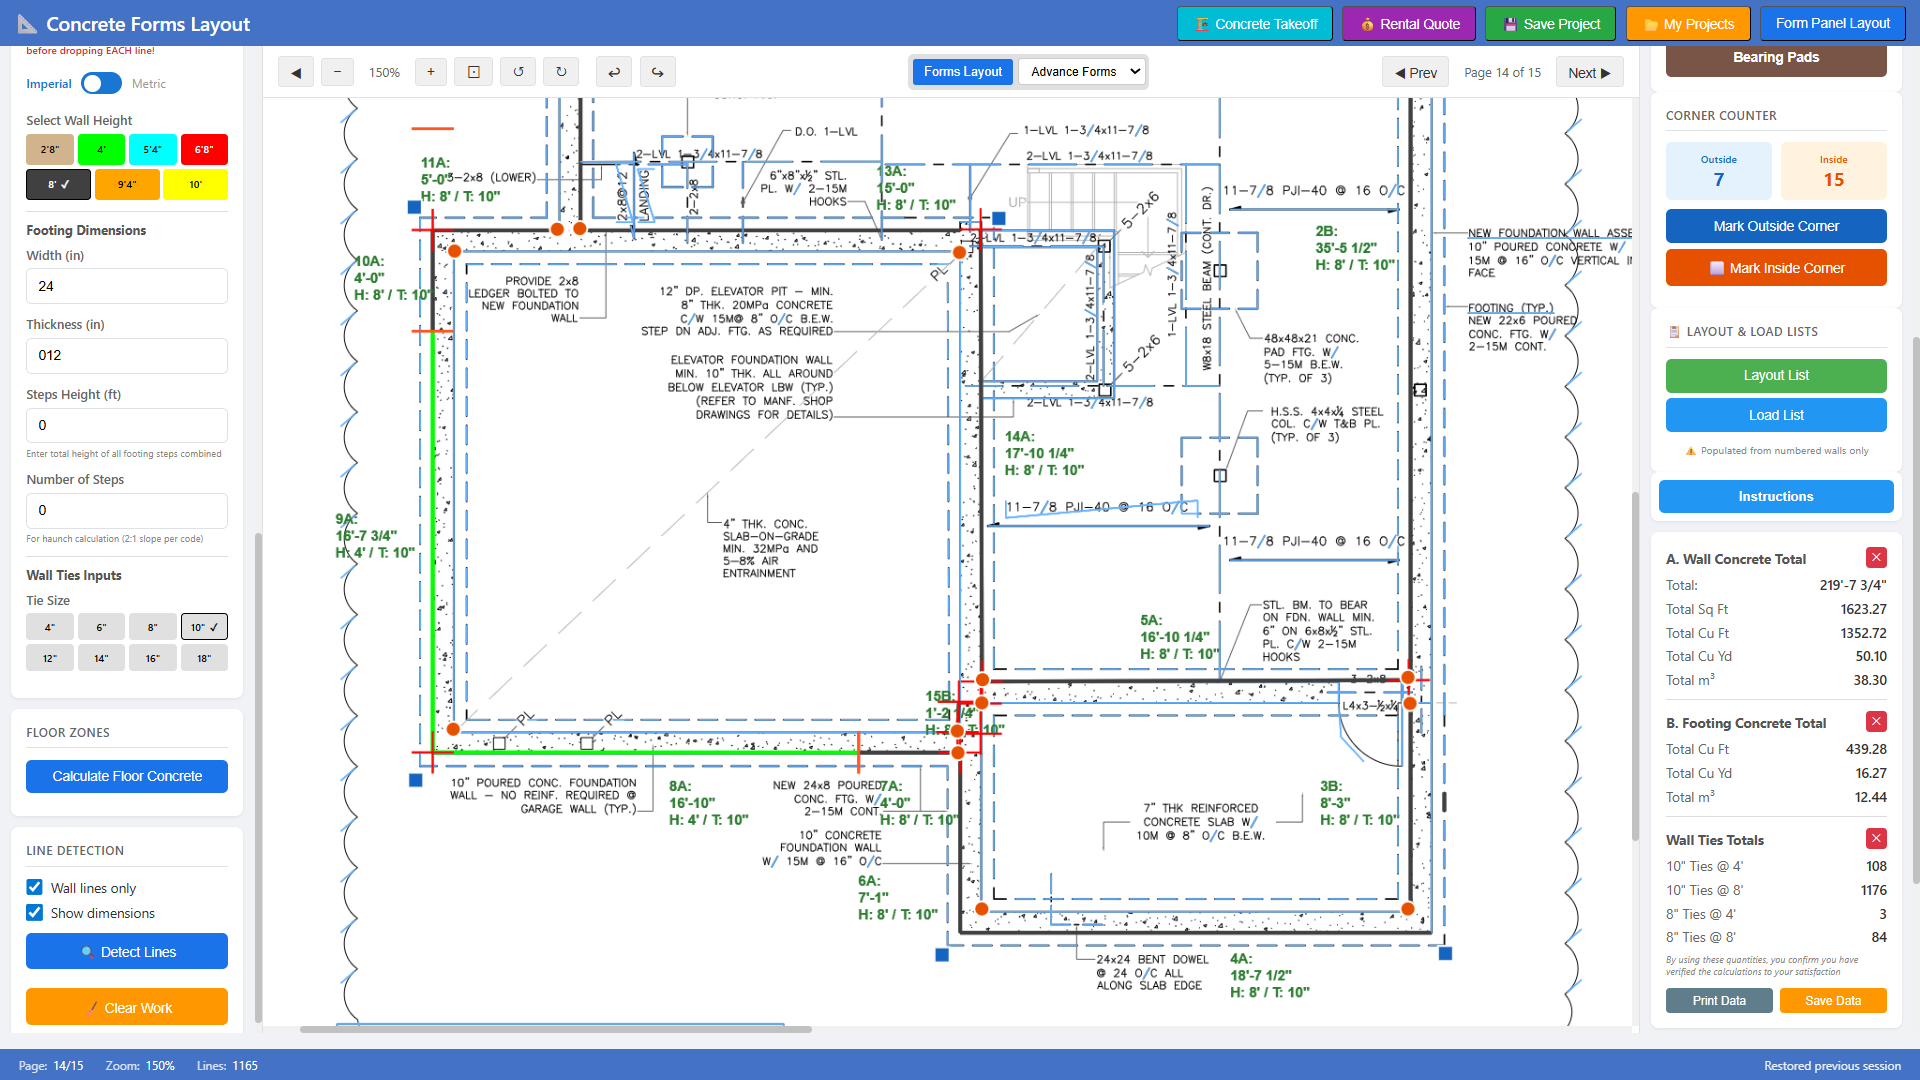This screenshot has width=1920, height=1080.
Task: Click the Concrete Forms Layout logo icon
Action: [x=28, y=24]
